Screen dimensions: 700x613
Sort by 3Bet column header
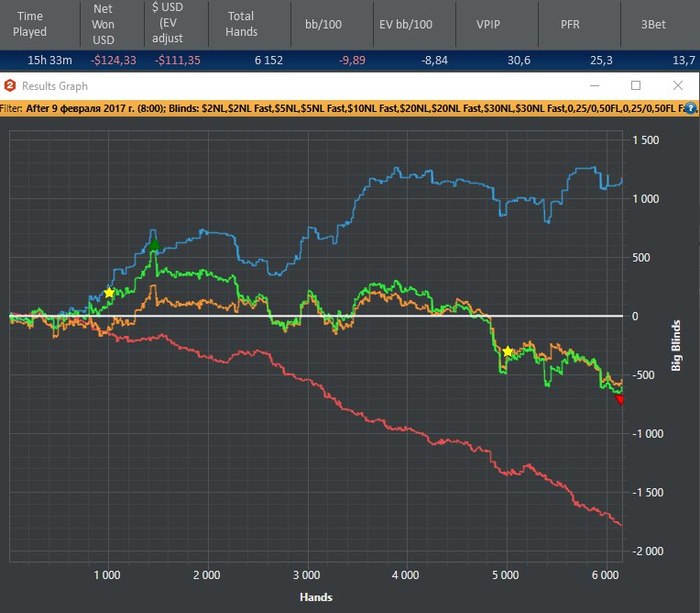pos(653,25)
